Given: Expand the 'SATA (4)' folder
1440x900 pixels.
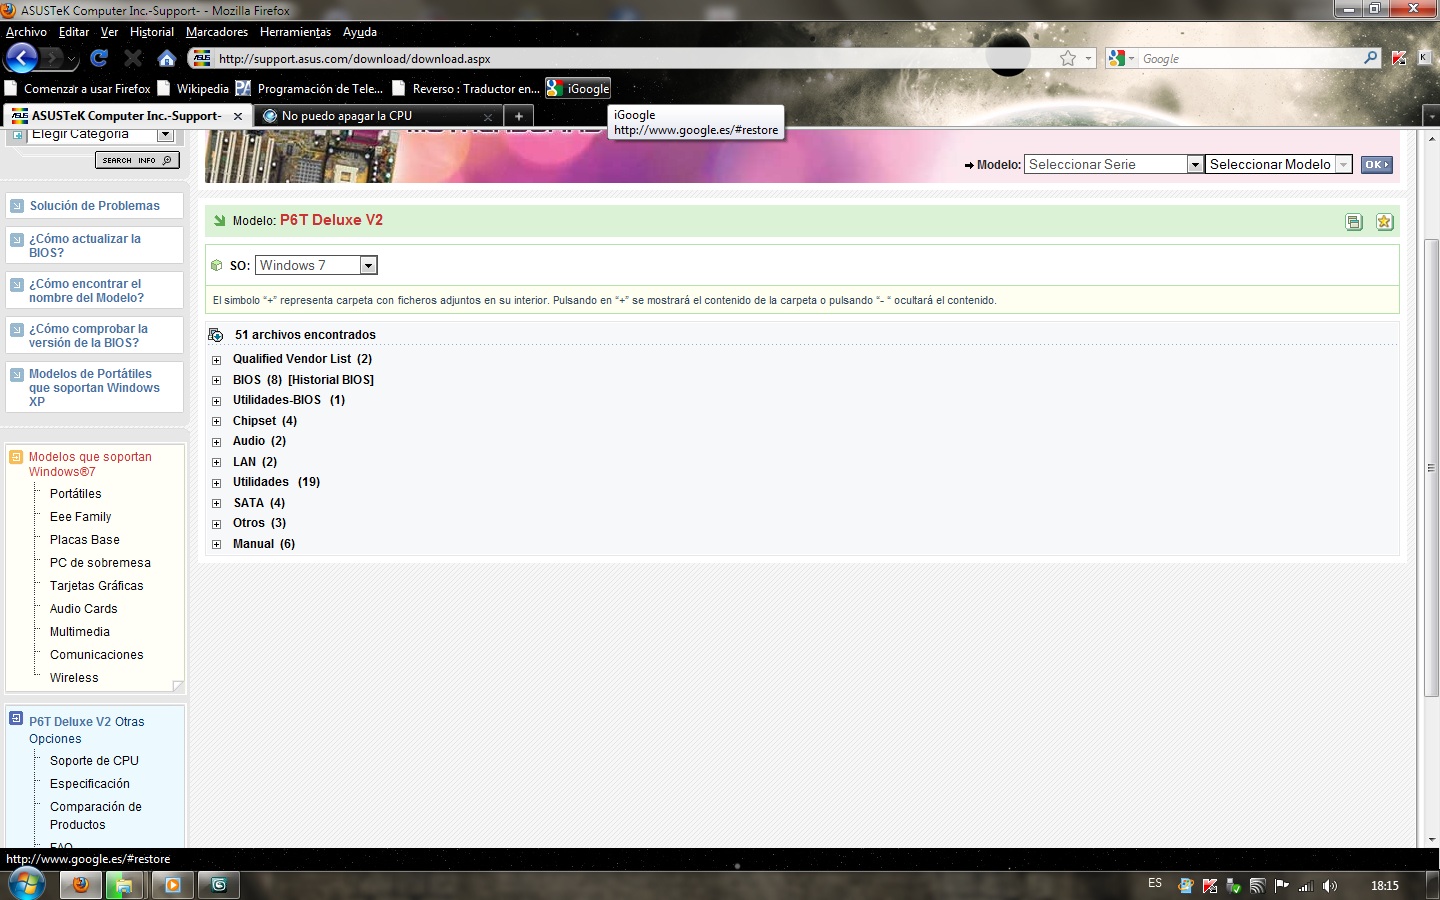Looking at the screenshot, I should coord(216,504).
